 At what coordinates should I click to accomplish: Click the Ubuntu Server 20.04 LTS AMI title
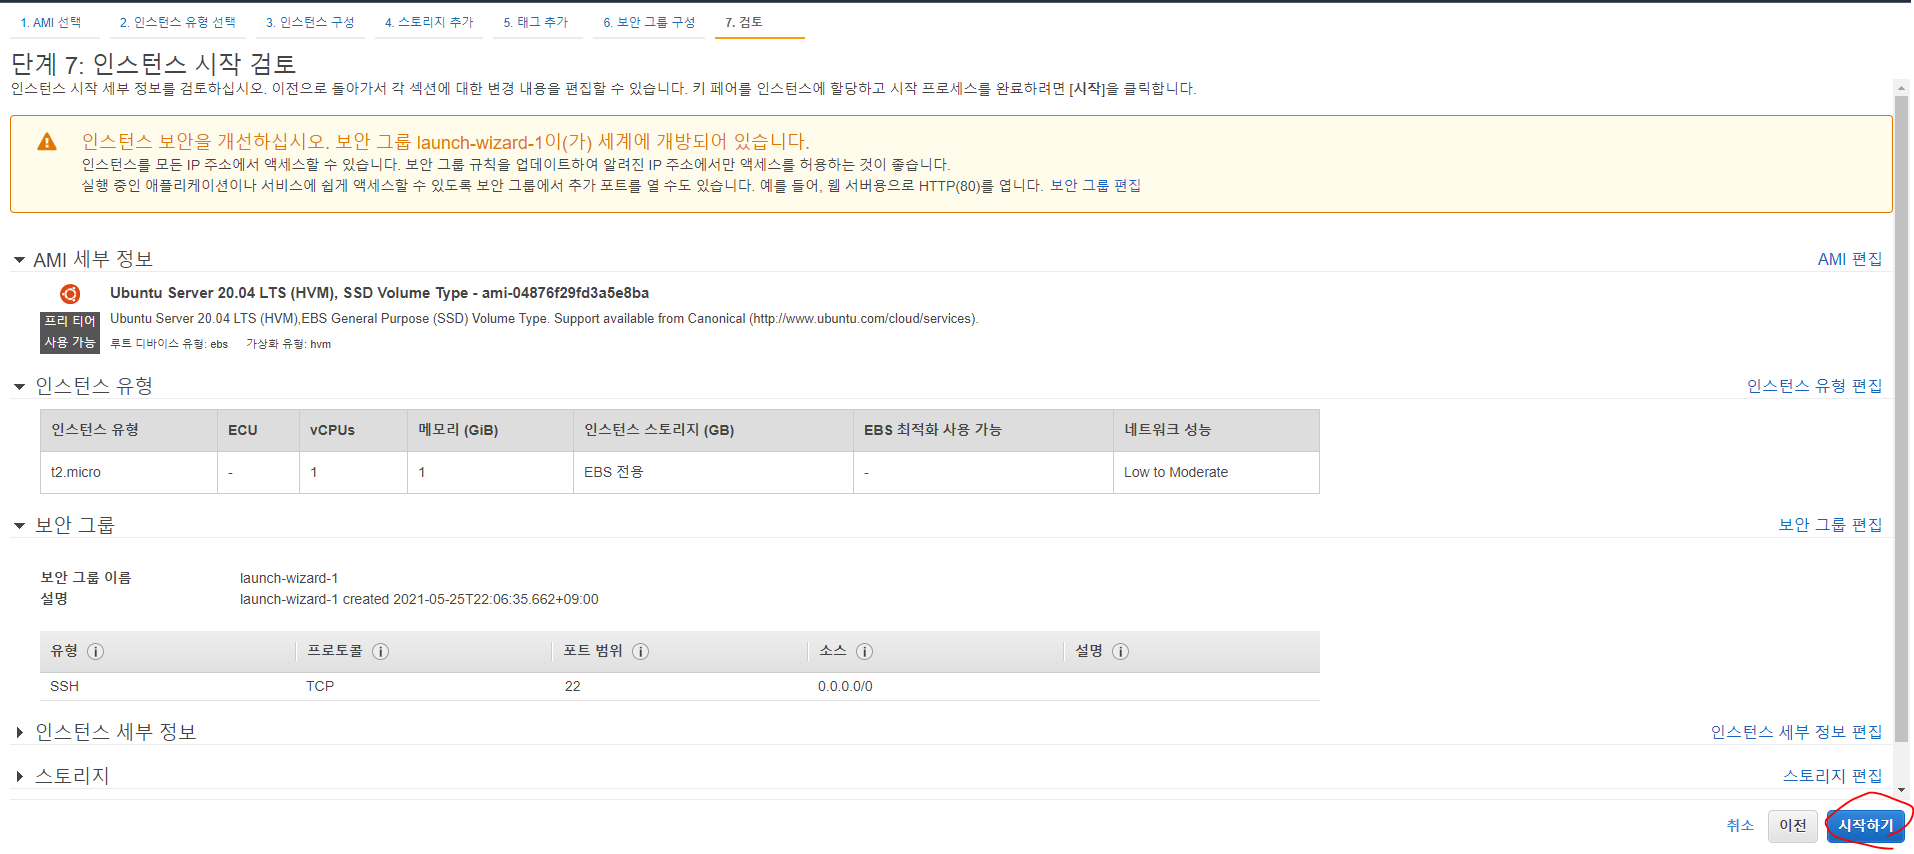[x=379, y=293]
